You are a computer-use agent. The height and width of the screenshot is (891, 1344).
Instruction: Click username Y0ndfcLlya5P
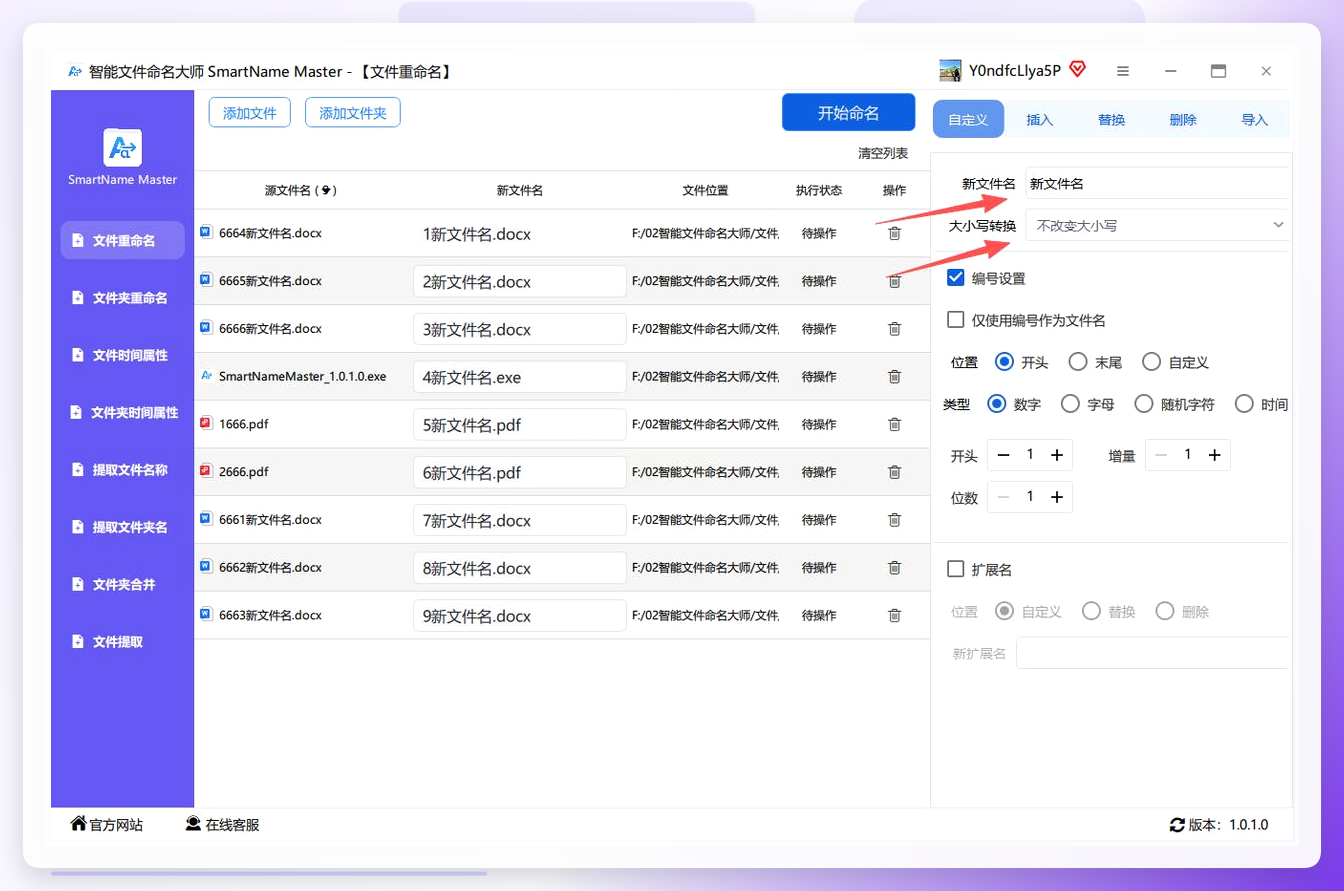tap(1014, 70)
